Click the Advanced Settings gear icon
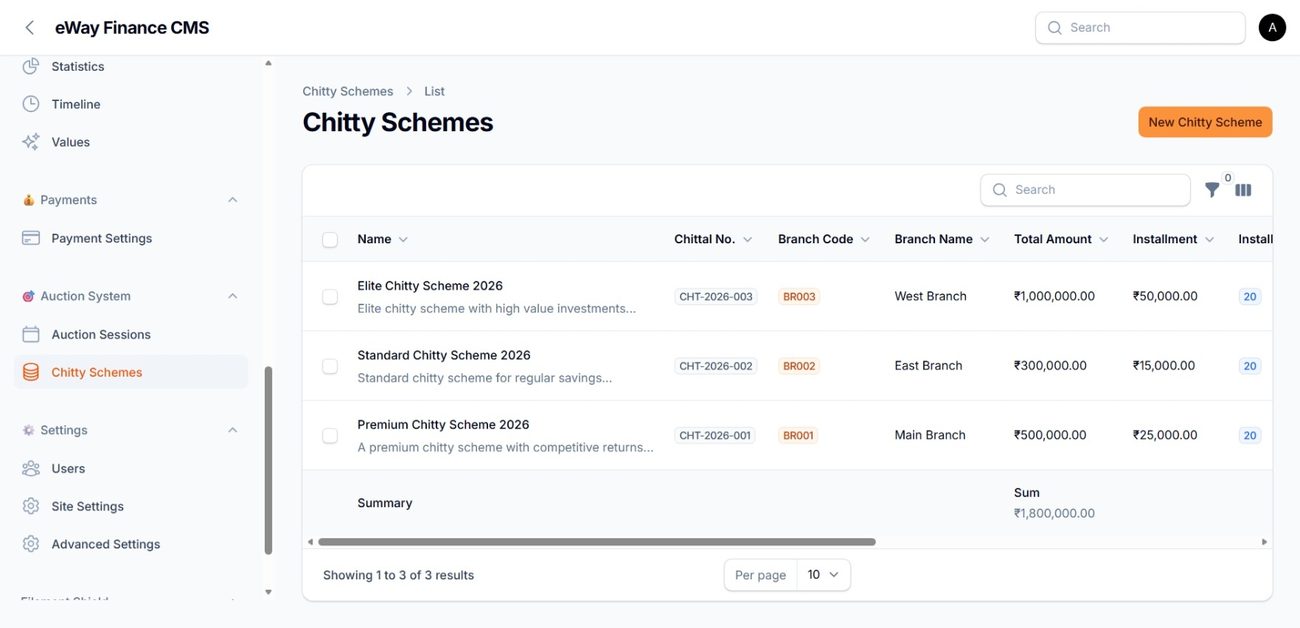Image resolution: width=1300 pixels, height=628 pixels. click(x=31, y=544)
